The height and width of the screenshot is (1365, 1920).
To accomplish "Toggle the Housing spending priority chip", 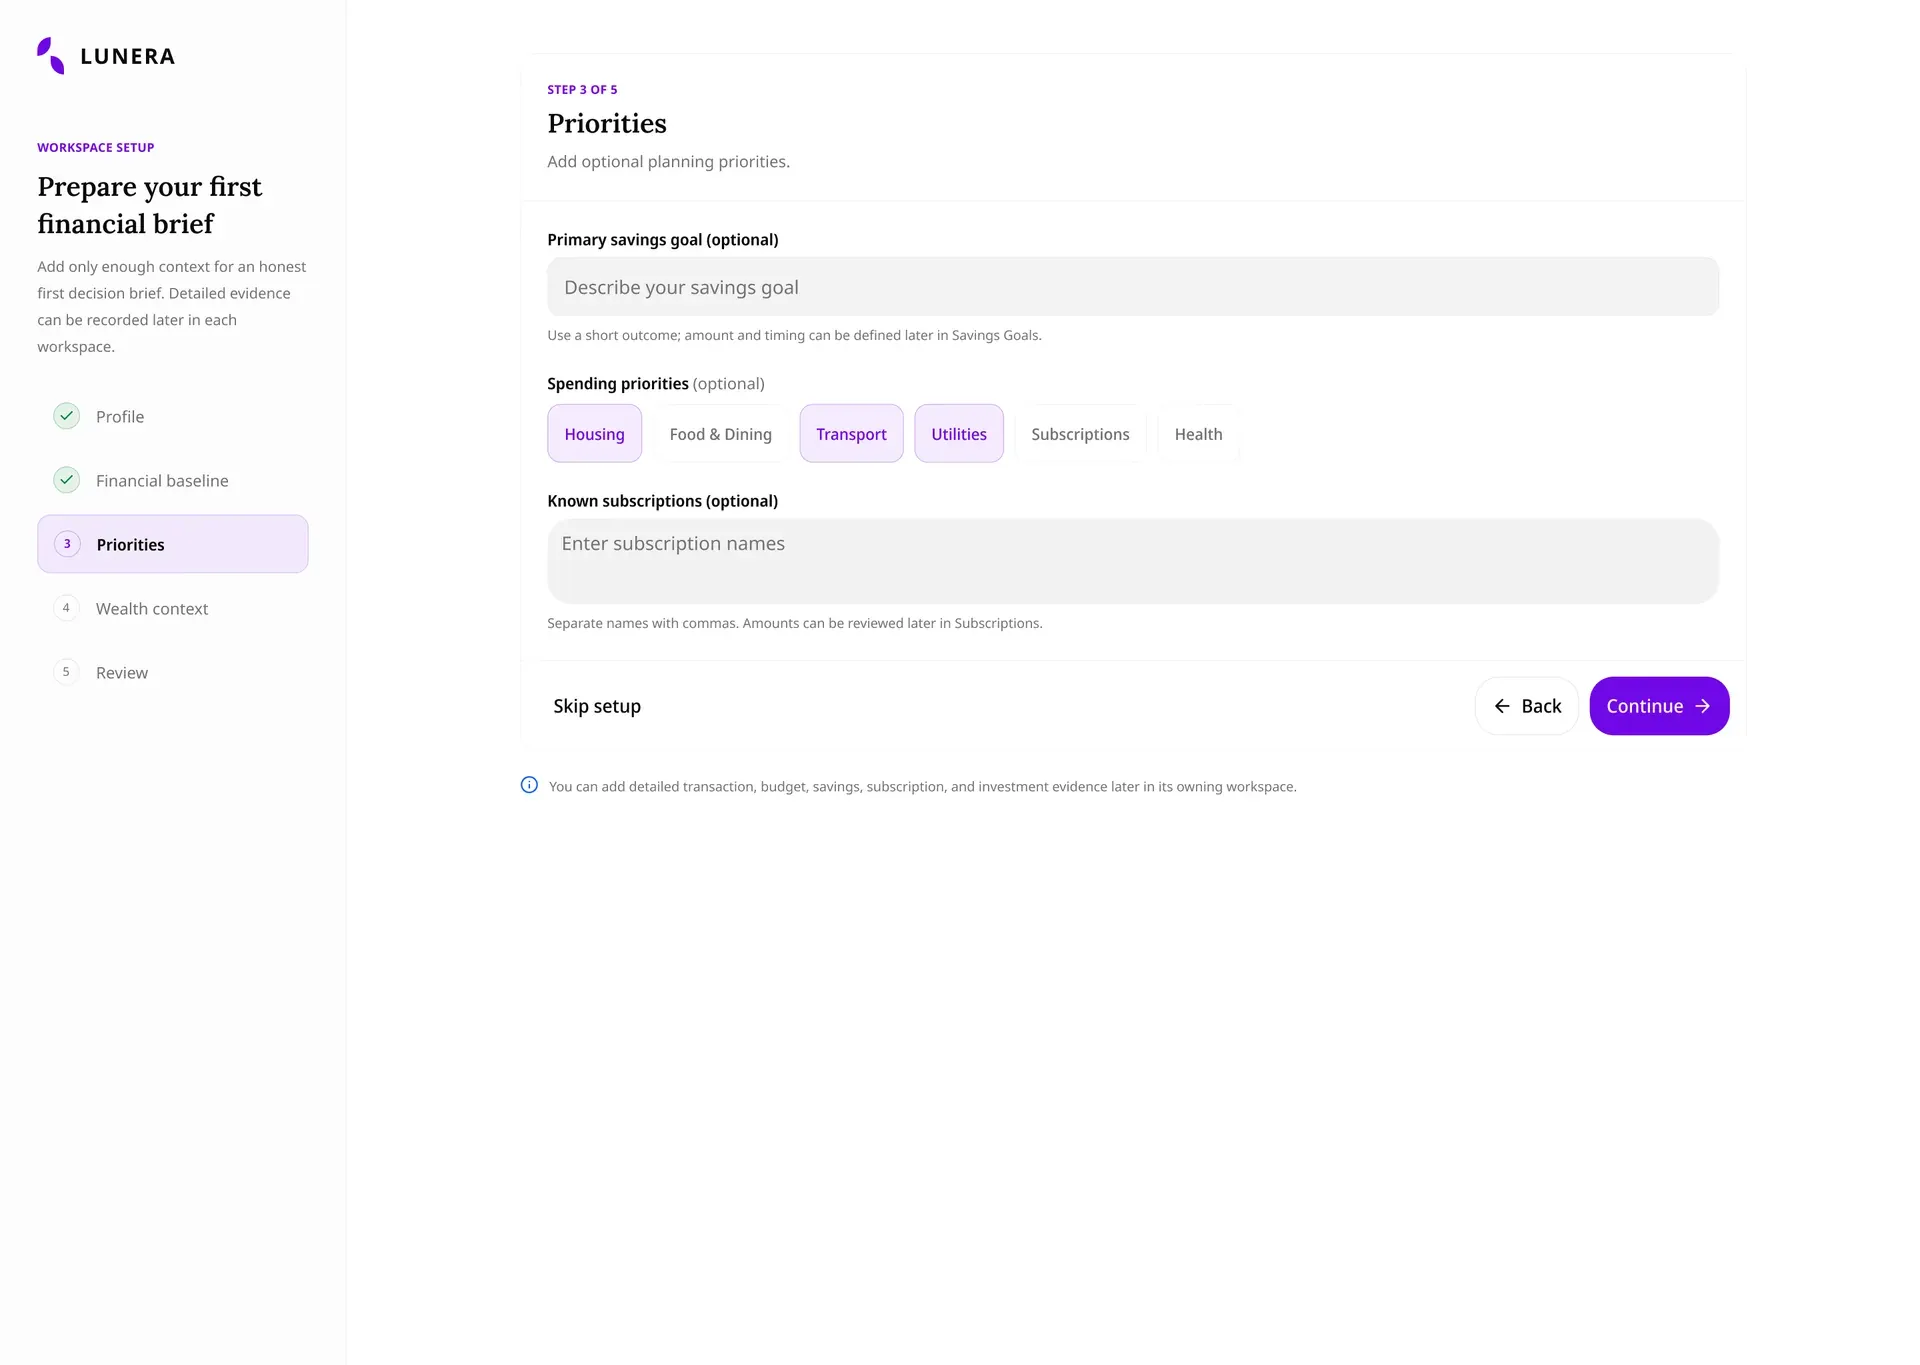I will [595, 434].
